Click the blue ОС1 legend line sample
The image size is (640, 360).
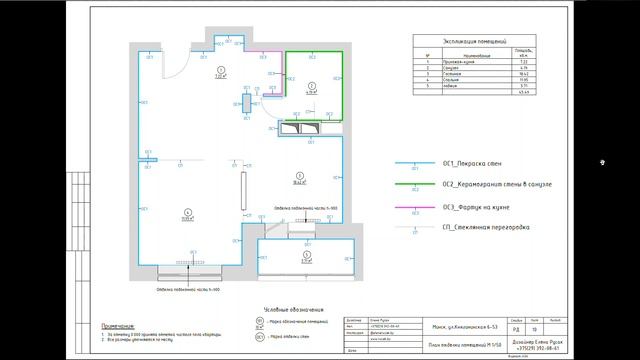pos(415,163)
